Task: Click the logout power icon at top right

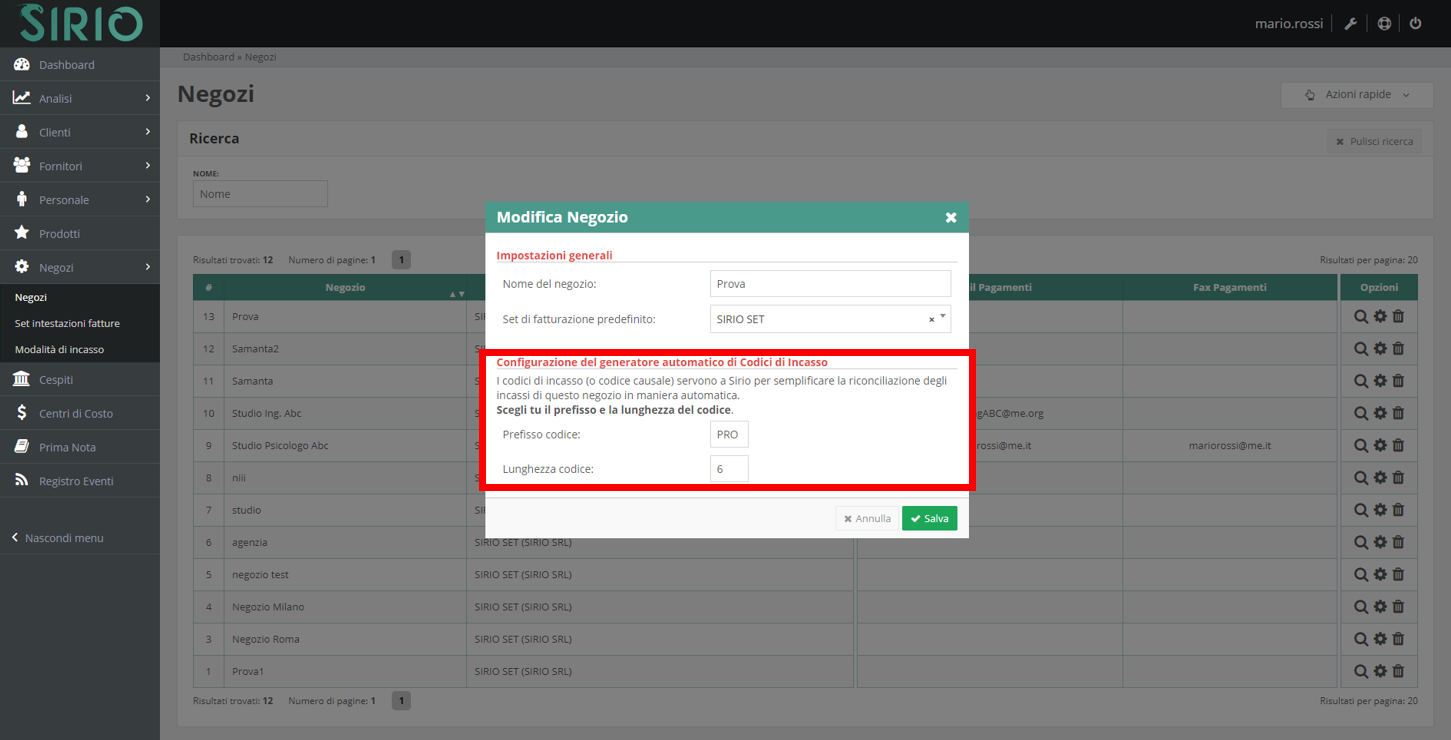Action: [1416, 22]
